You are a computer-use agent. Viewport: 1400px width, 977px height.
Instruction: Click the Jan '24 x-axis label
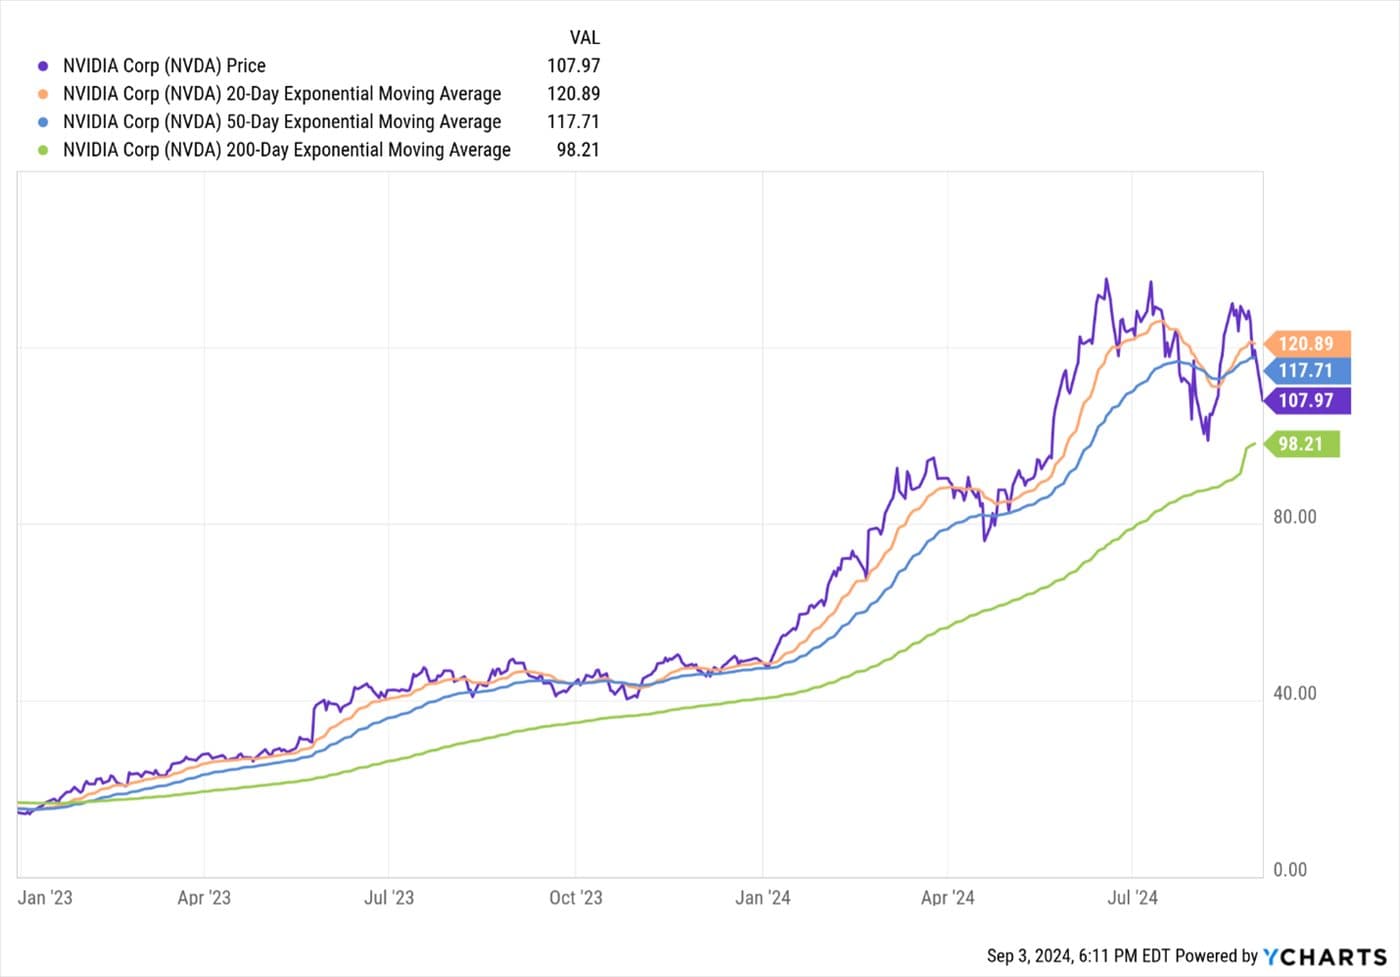click(763, 897)
